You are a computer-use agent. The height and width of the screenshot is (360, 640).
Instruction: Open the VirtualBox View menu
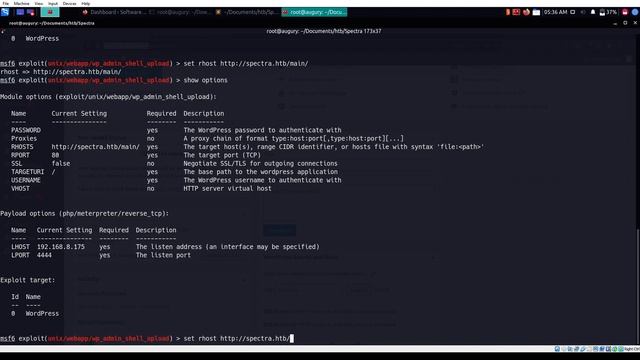coord(38,3)
